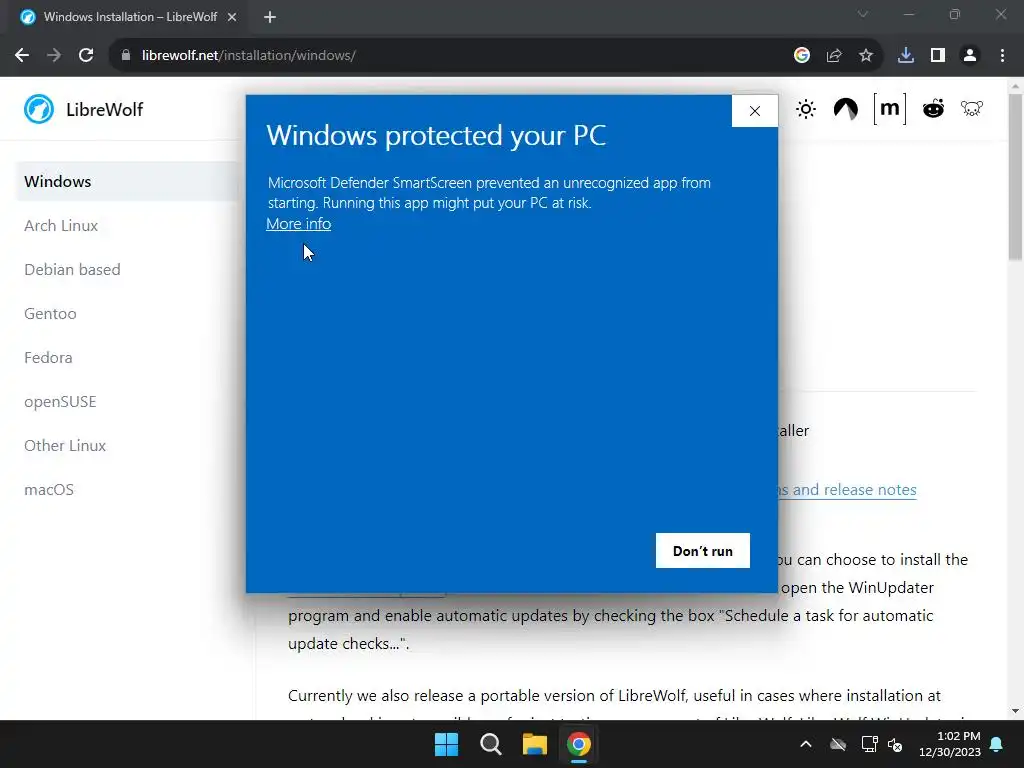Select Debian based in the sidebar
The image size is (1024, 768).
72,270
